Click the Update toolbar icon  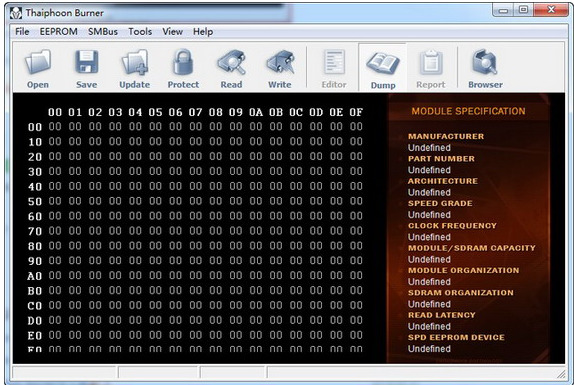point(135,62)
